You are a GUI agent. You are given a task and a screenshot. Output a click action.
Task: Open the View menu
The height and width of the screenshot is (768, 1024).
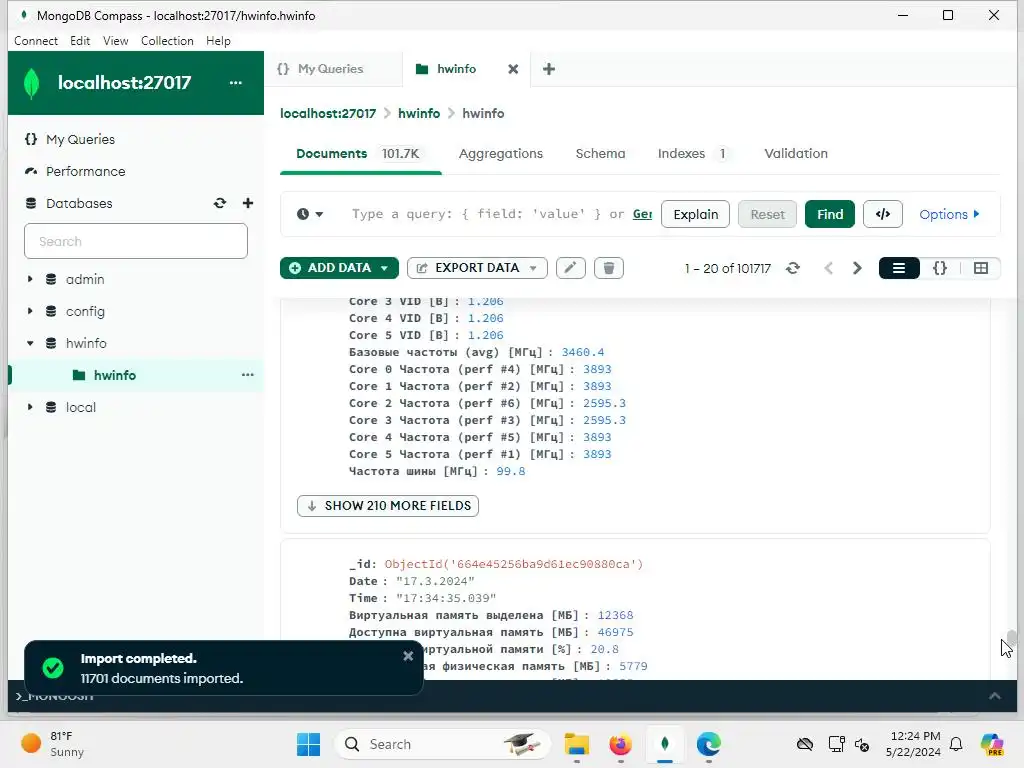tap(116, 40)
